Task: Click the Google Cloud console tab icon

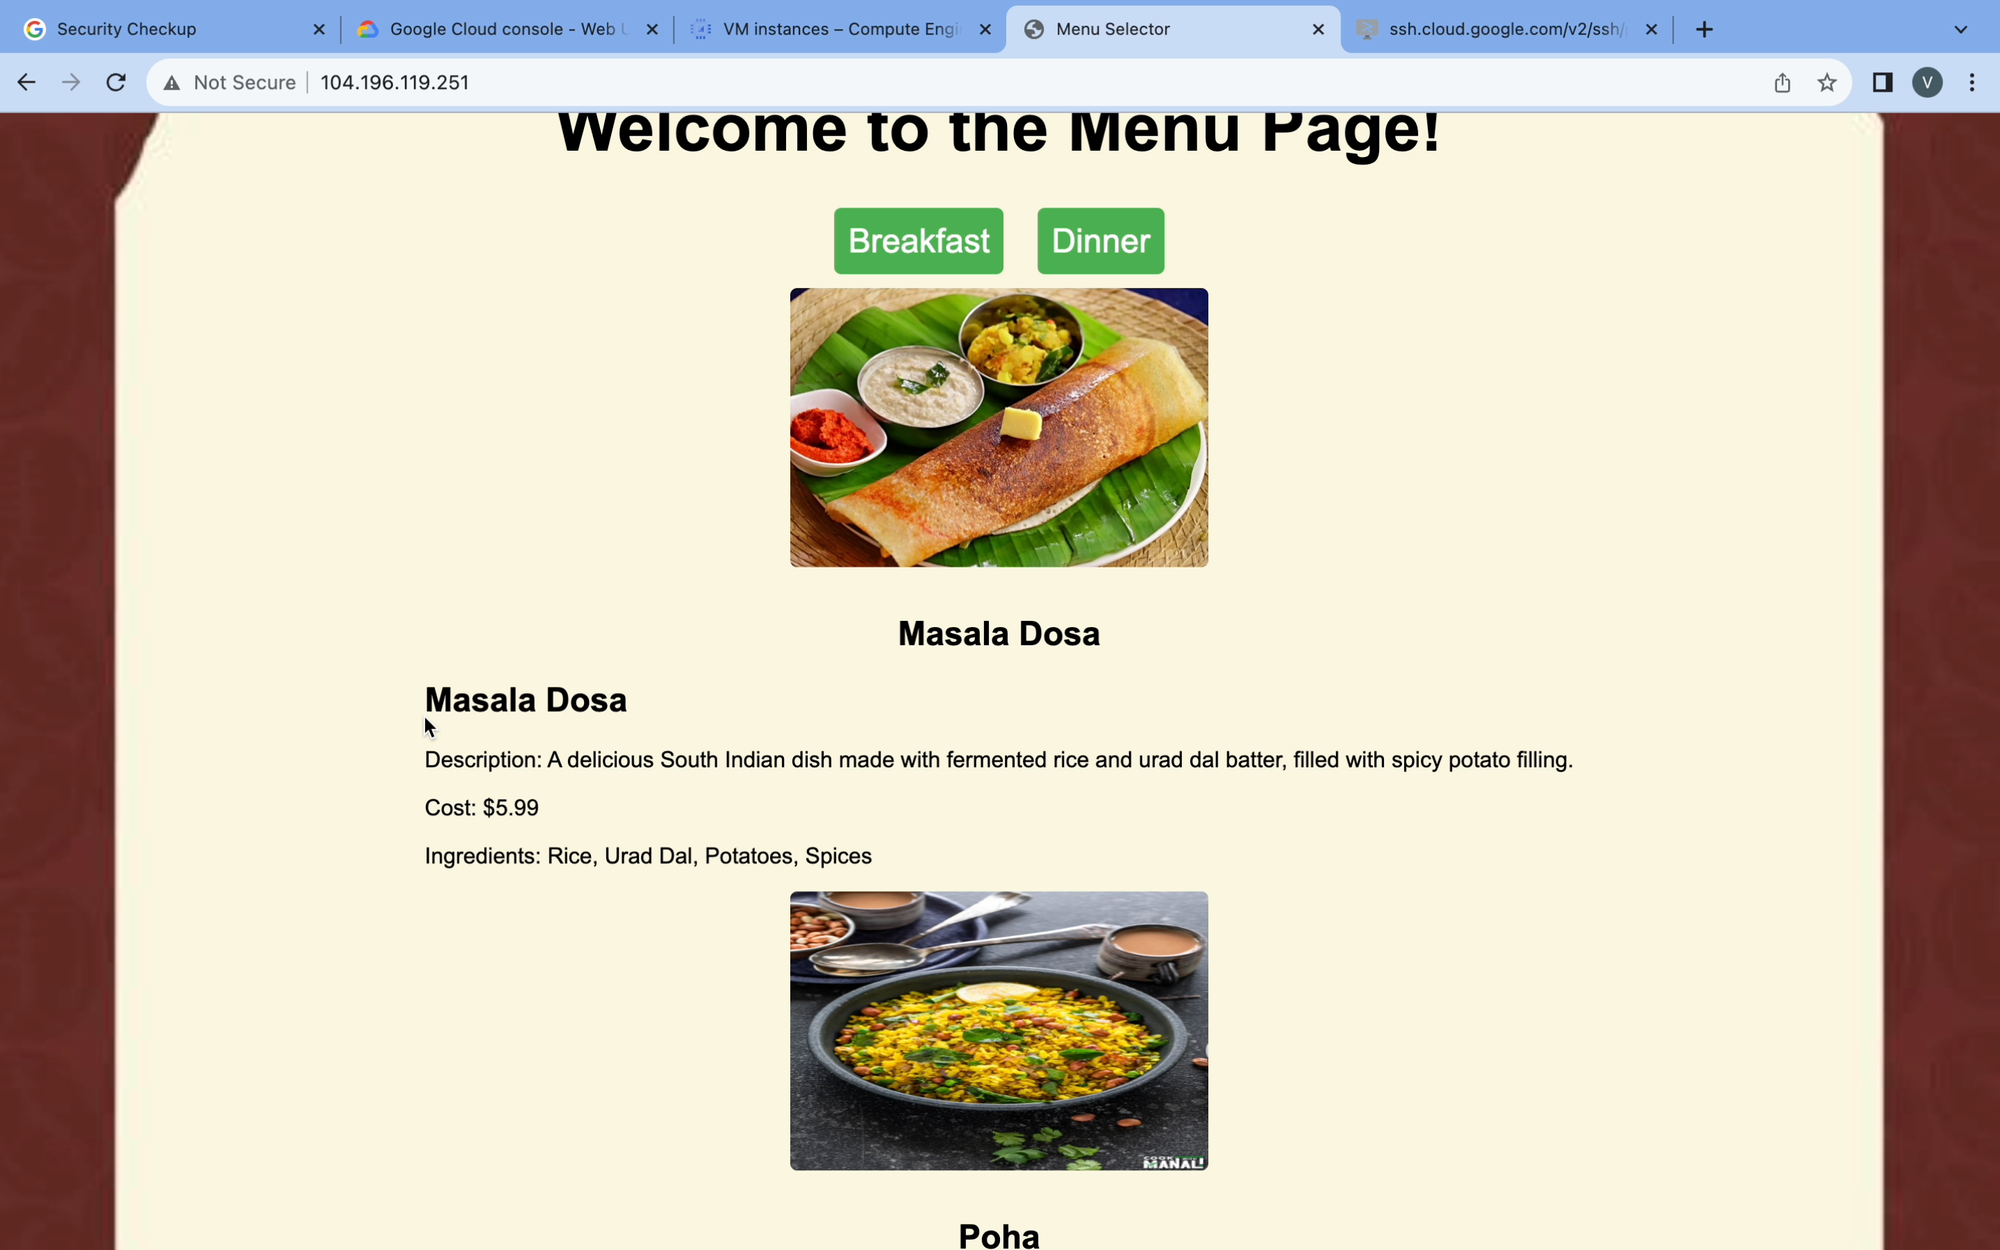Action: pyautogui.click(x=369, y=29)
